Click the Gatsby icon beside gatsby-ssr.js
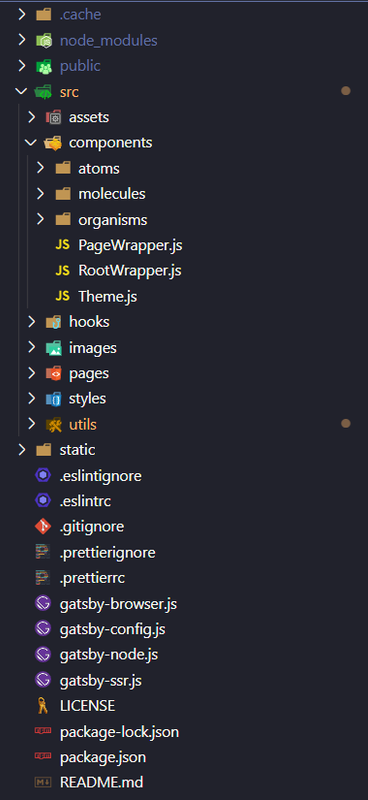Screen dimensions: 368x800 43,680
